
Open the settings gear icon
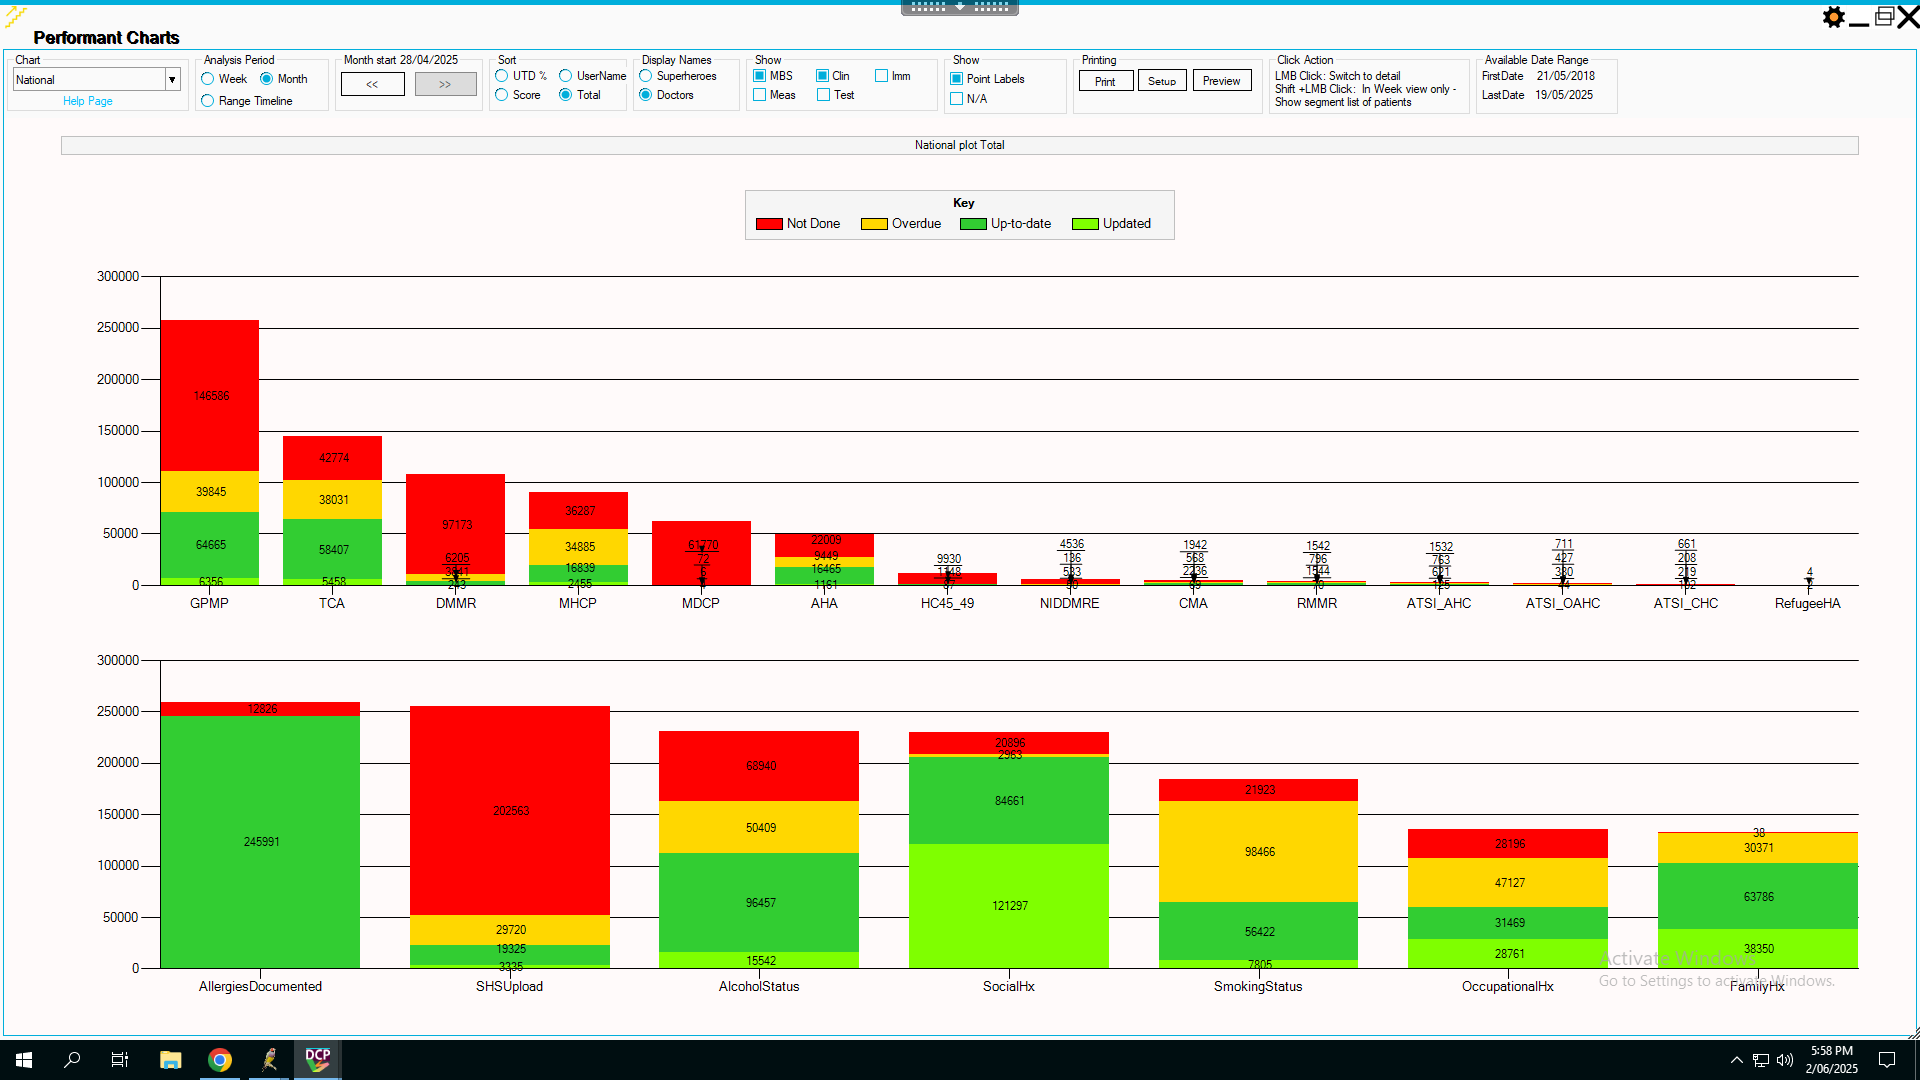[x=1833, y=17]
